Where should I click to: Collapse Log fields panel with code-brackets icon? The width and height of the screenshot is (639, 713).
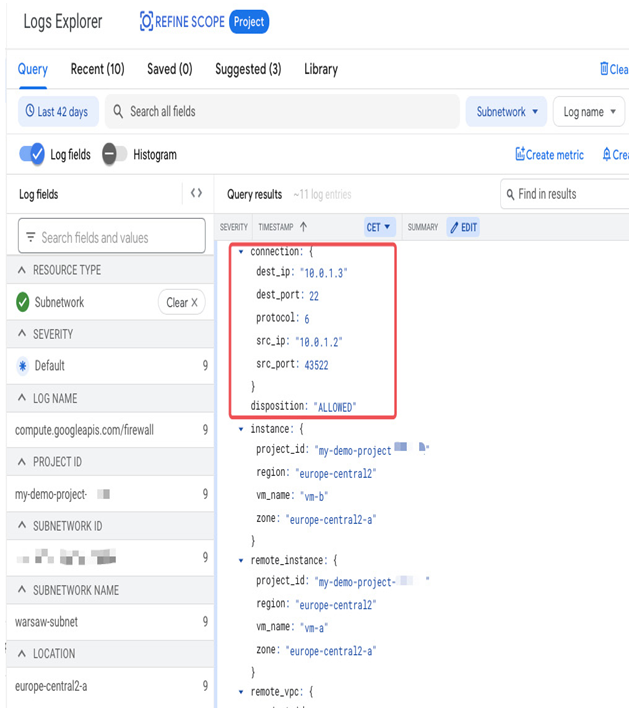pyautogui.click(x=196, y=193)
